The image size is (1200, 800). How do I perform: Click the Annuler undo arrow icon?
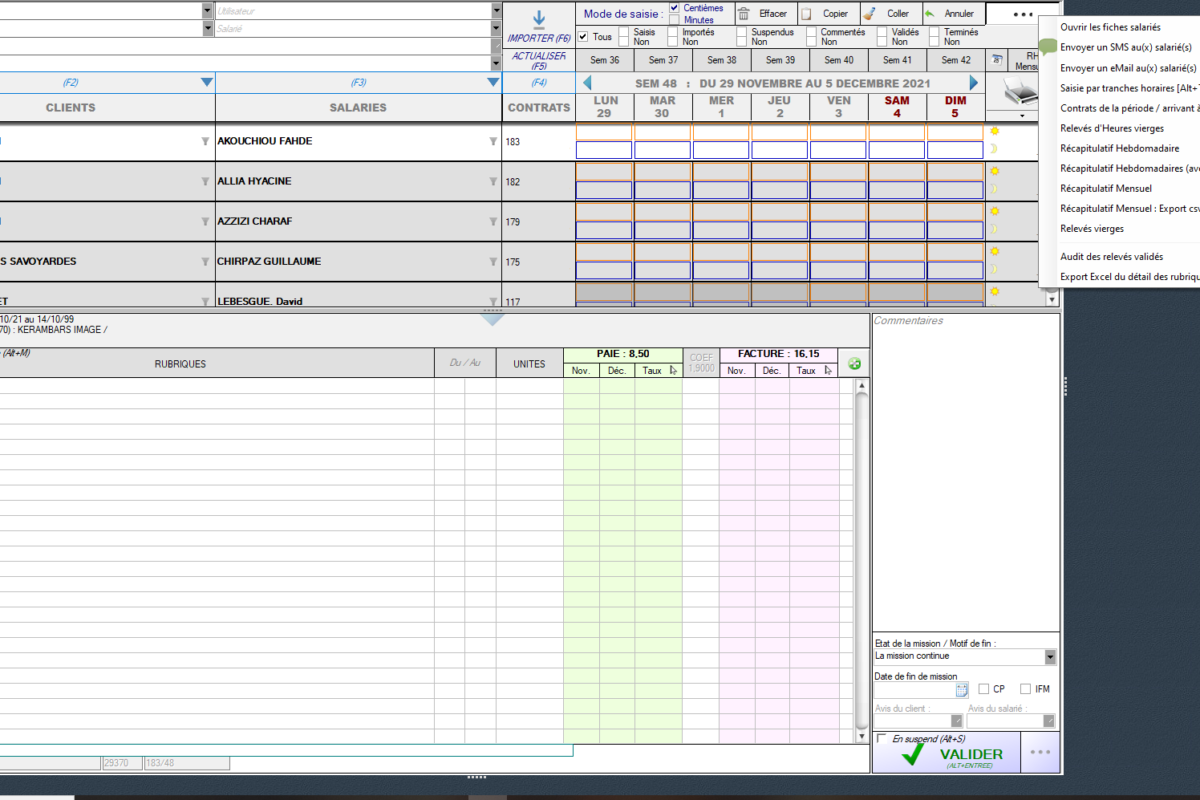tap(930, 14)
